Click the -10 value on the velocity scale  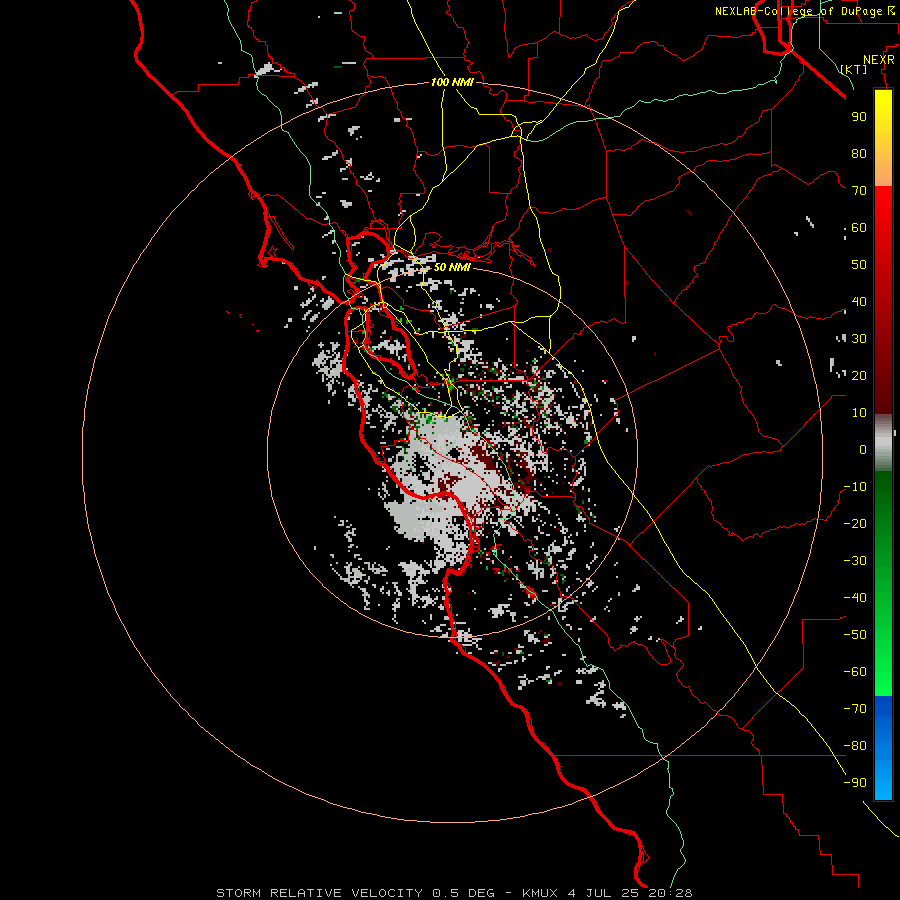pyautogui.click(x=855, y=487)
